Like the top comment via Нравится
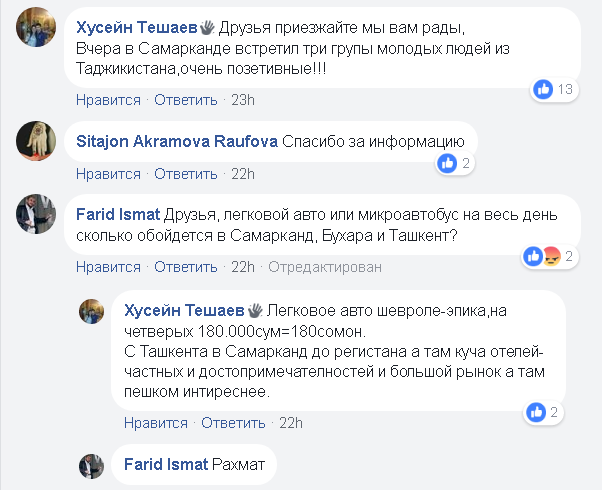602x490 pixels. pyautogui.click(x=108, y=99)
